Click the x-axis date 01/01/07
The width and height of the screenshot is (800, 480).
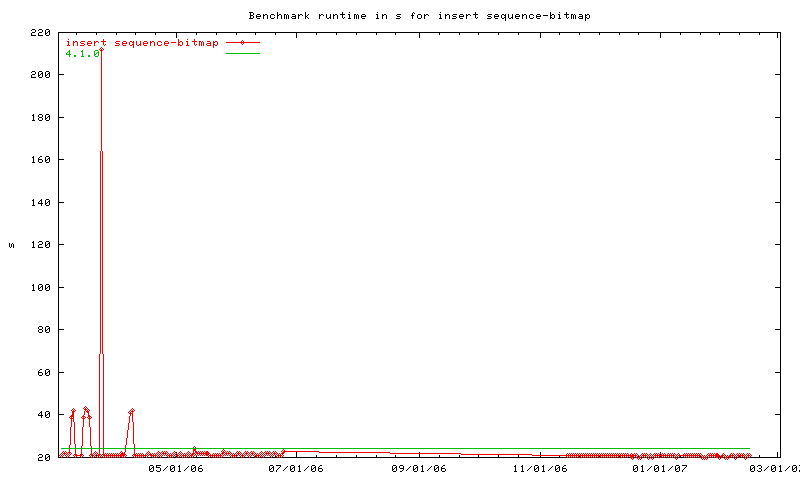[660, 468]
